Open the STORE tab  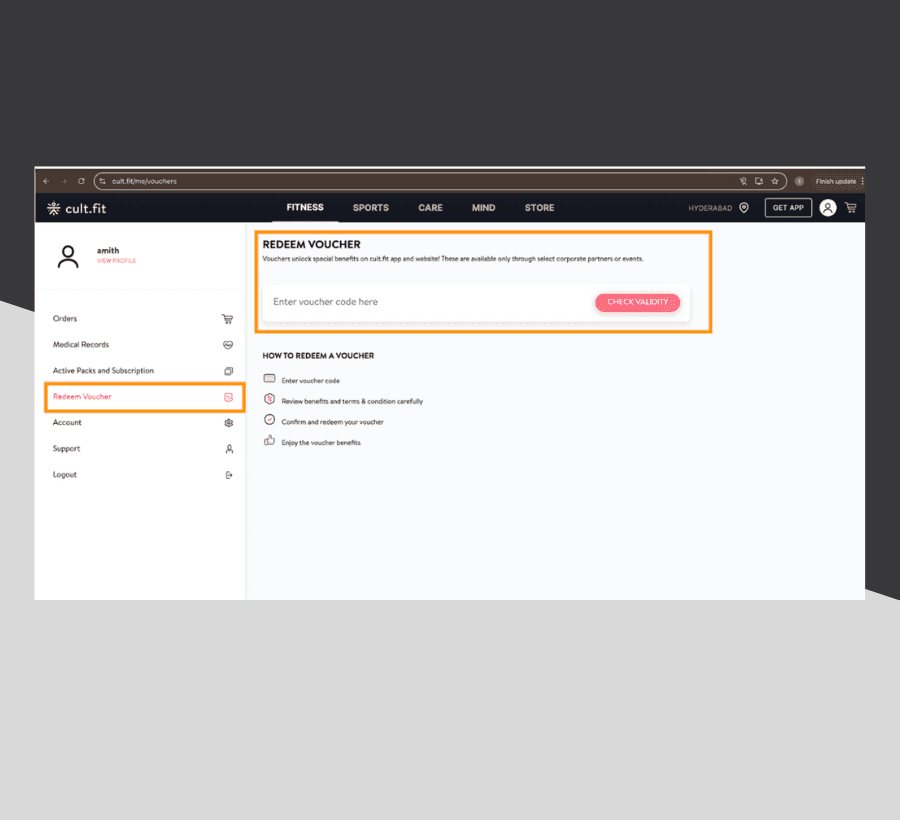pyautogui.click(x=539, y=208)
